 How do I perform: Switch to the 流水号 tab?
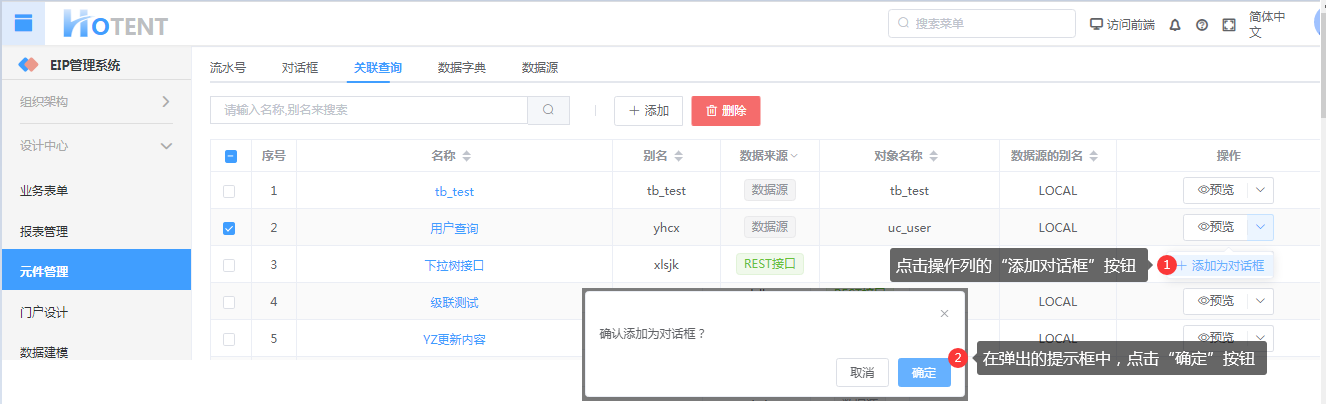[228, 68]
